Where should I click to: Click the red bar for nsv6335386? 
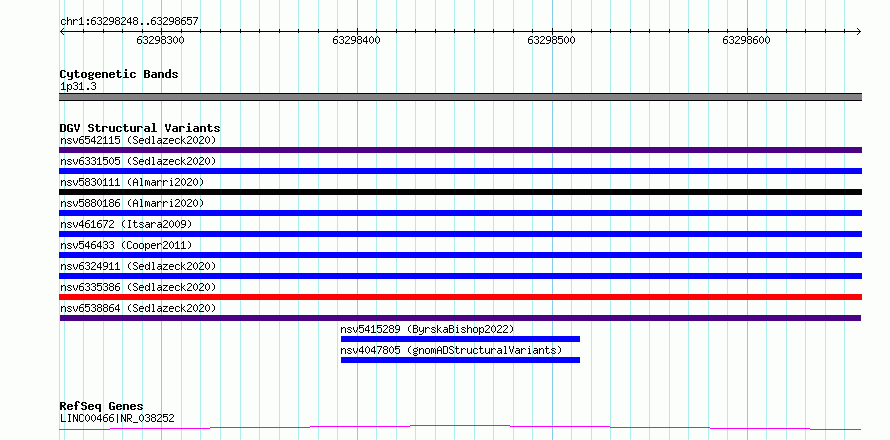[x=460, y=297]
